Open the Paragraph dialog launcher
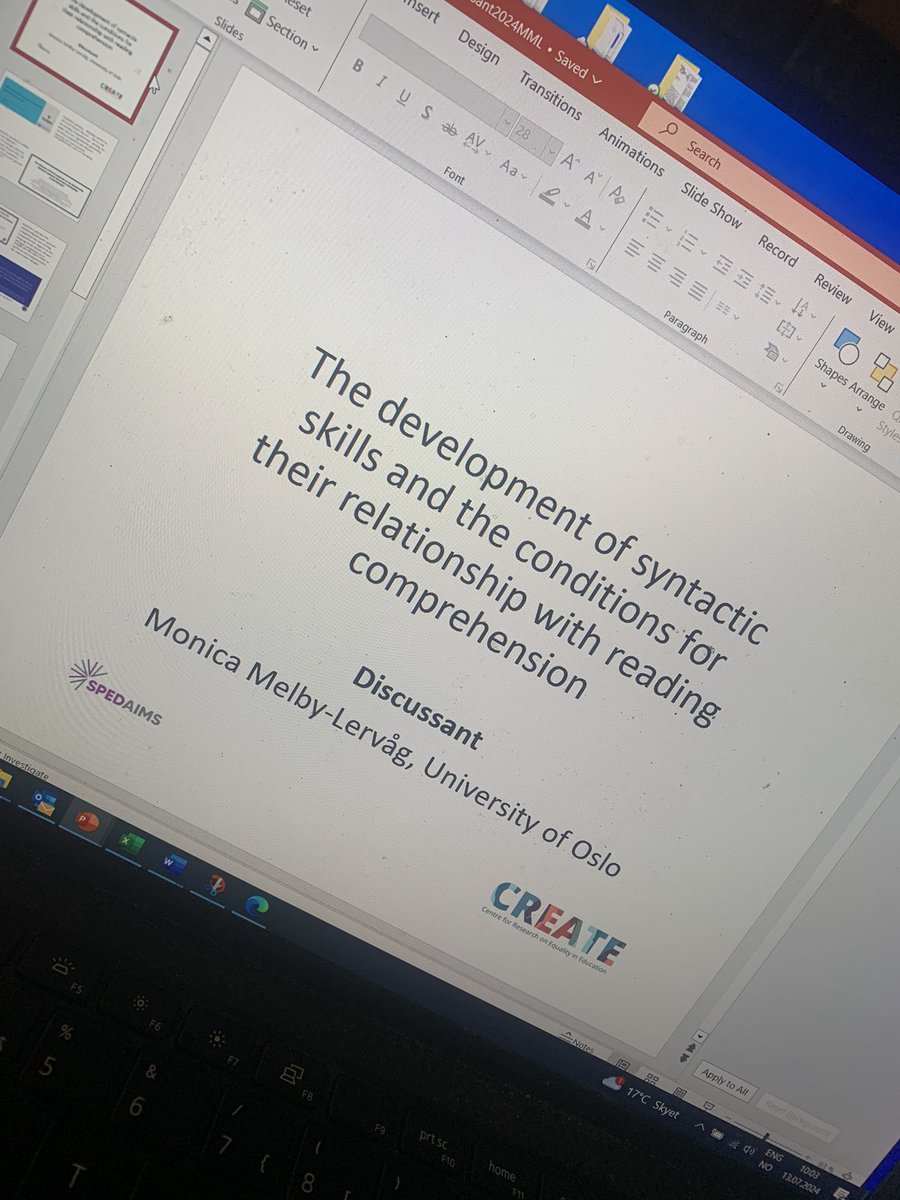The height and width of the screenshot is (1200, 900). pos(778,387)
